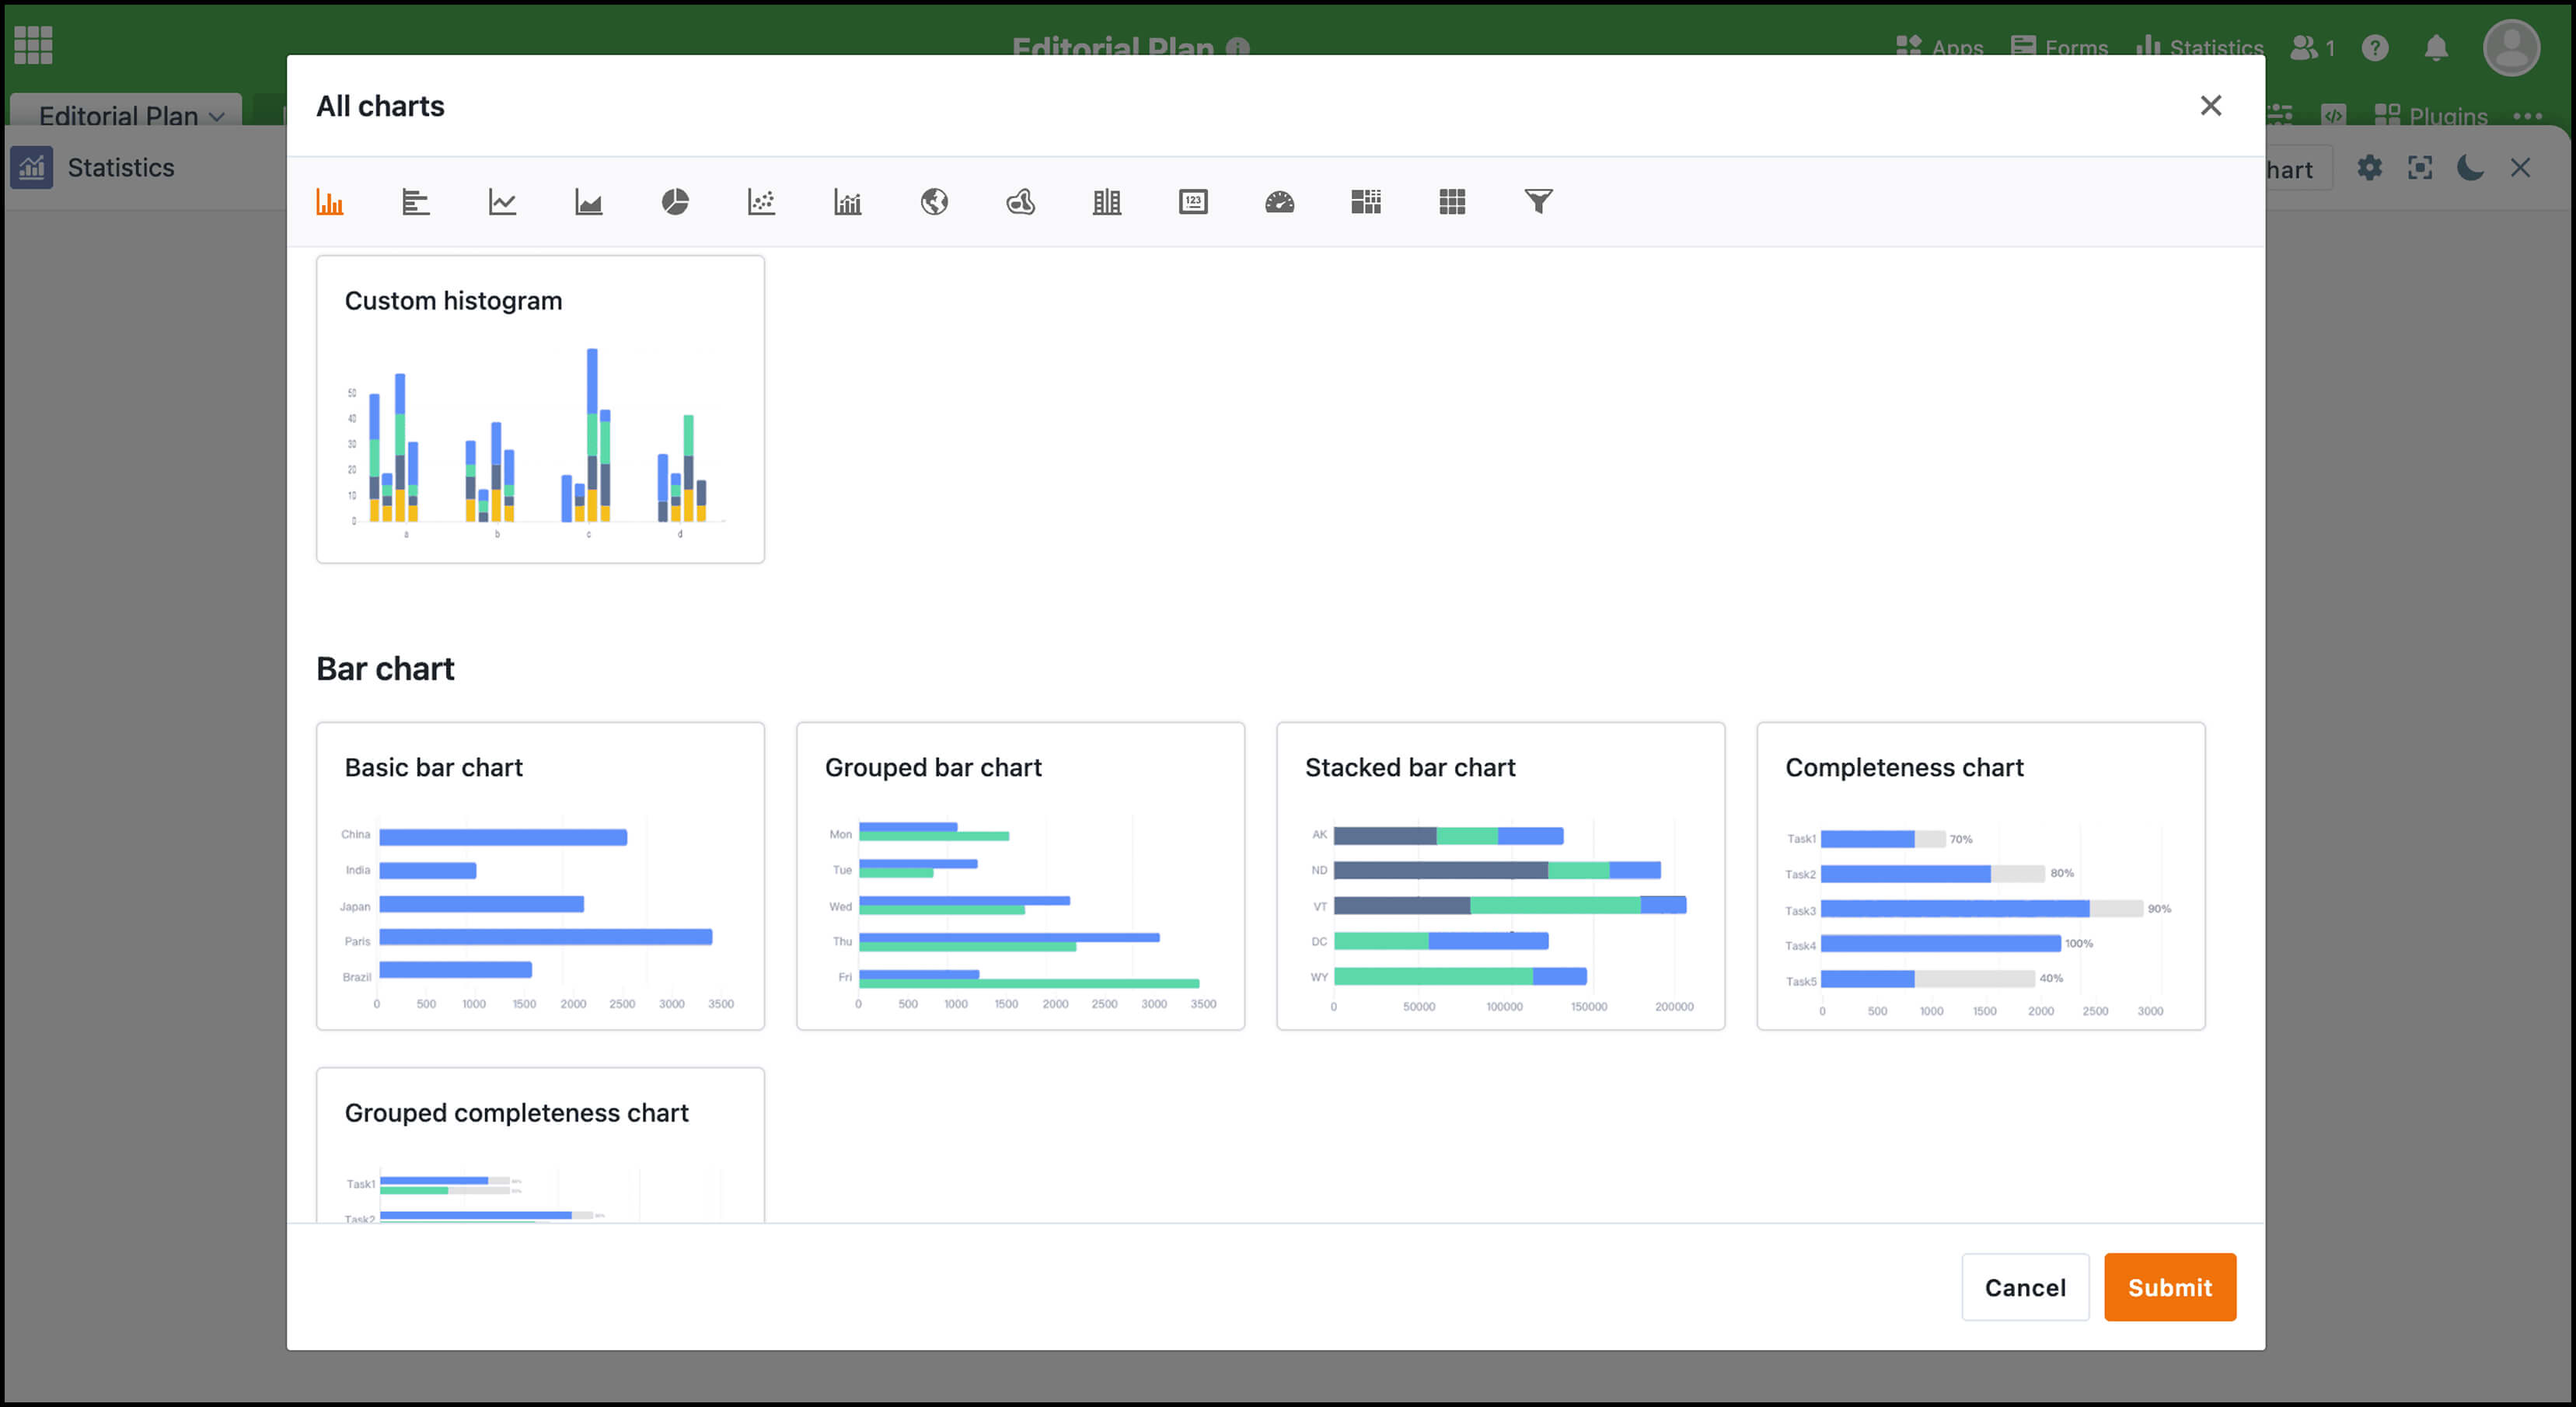Screen dimensions: 2576x1407
Task: Open the funnel chart category
Action: tap(1539, 201)
